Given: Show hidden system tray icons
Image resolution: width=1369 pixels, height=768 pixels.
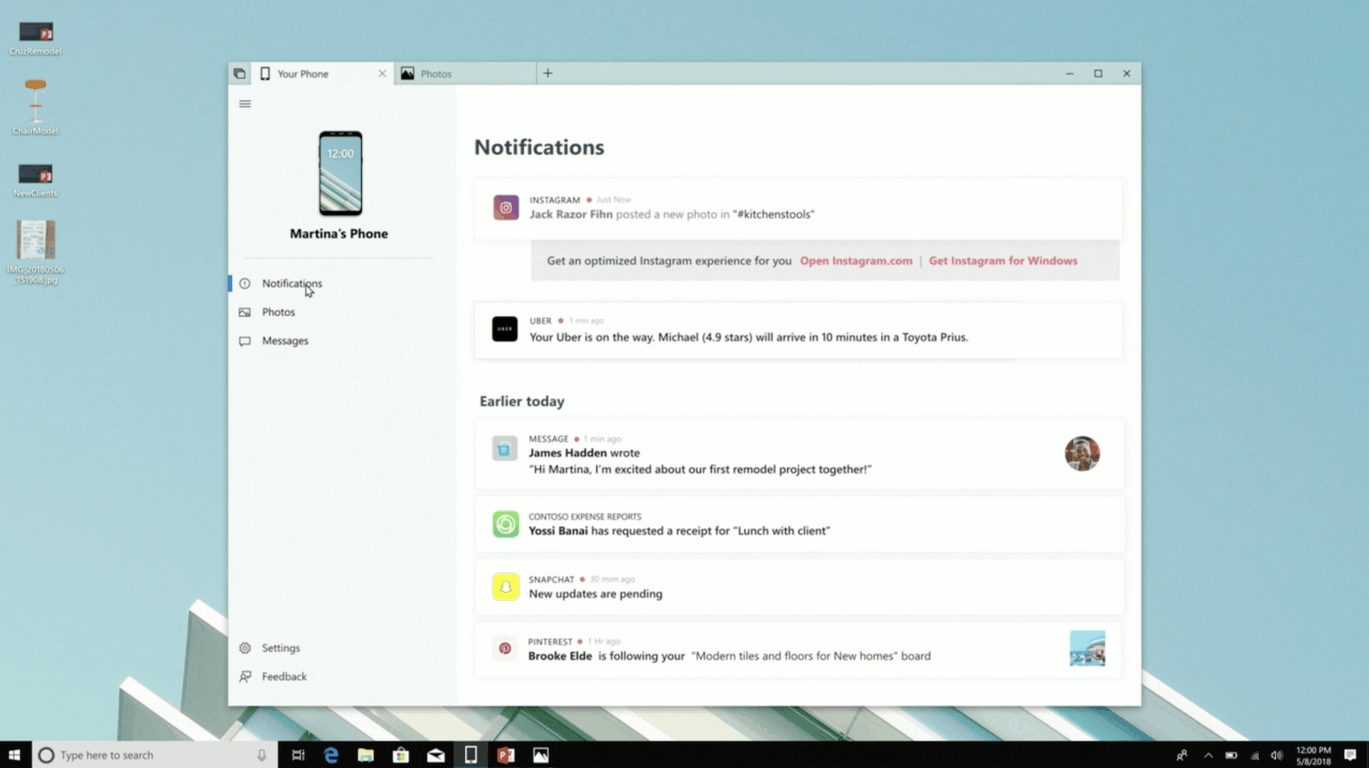Looking at the screenshot, I should coord(1208,755).
